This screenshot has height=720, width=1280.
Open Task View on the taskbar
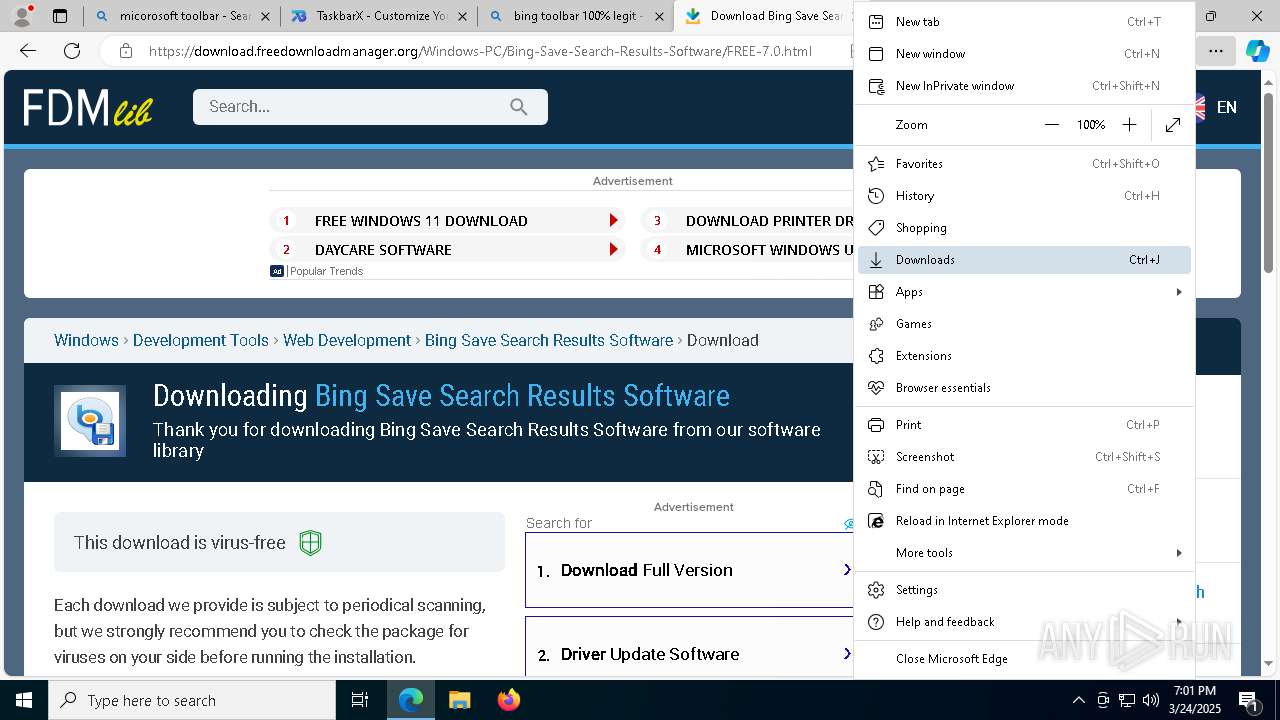pos(360,700)
